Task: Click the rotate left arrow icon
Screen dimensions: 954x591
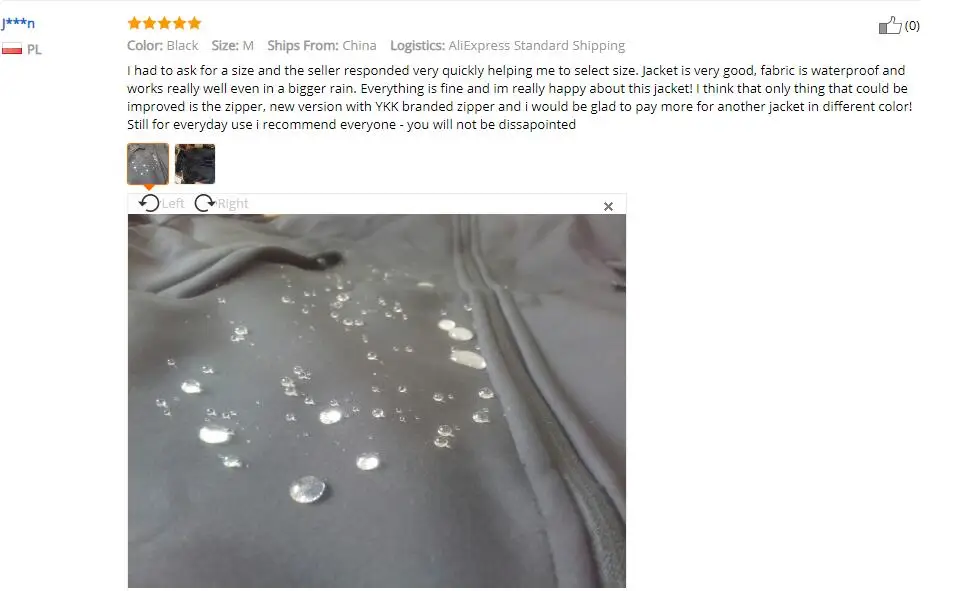Action: 148,203
